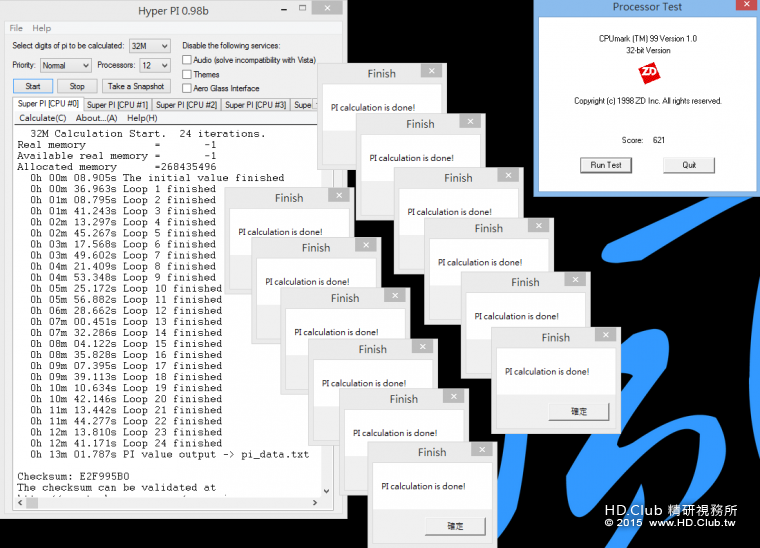Maximize the Hyper PI window
760x548 pixels.
tap(302, 8)
